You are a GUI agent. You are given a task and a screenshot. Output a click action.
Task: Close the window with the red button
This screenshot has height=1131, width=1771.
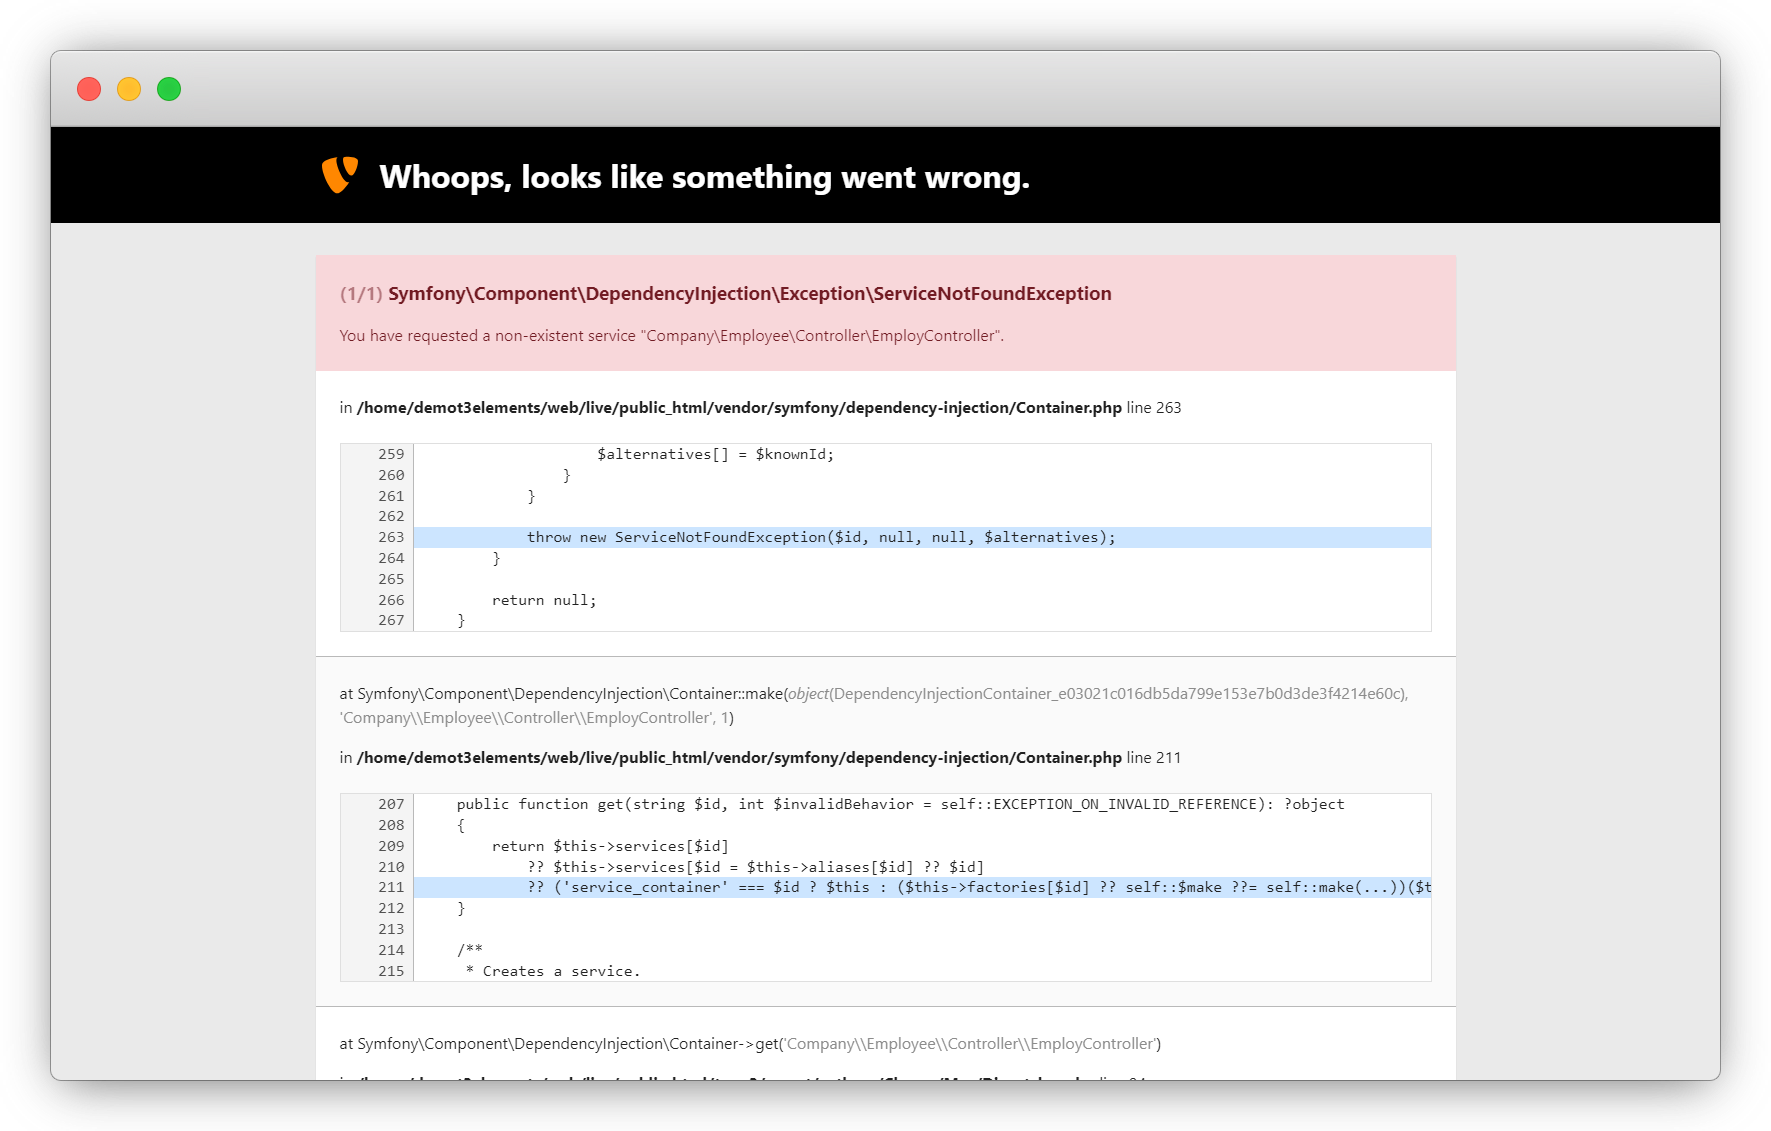[89, 89]
